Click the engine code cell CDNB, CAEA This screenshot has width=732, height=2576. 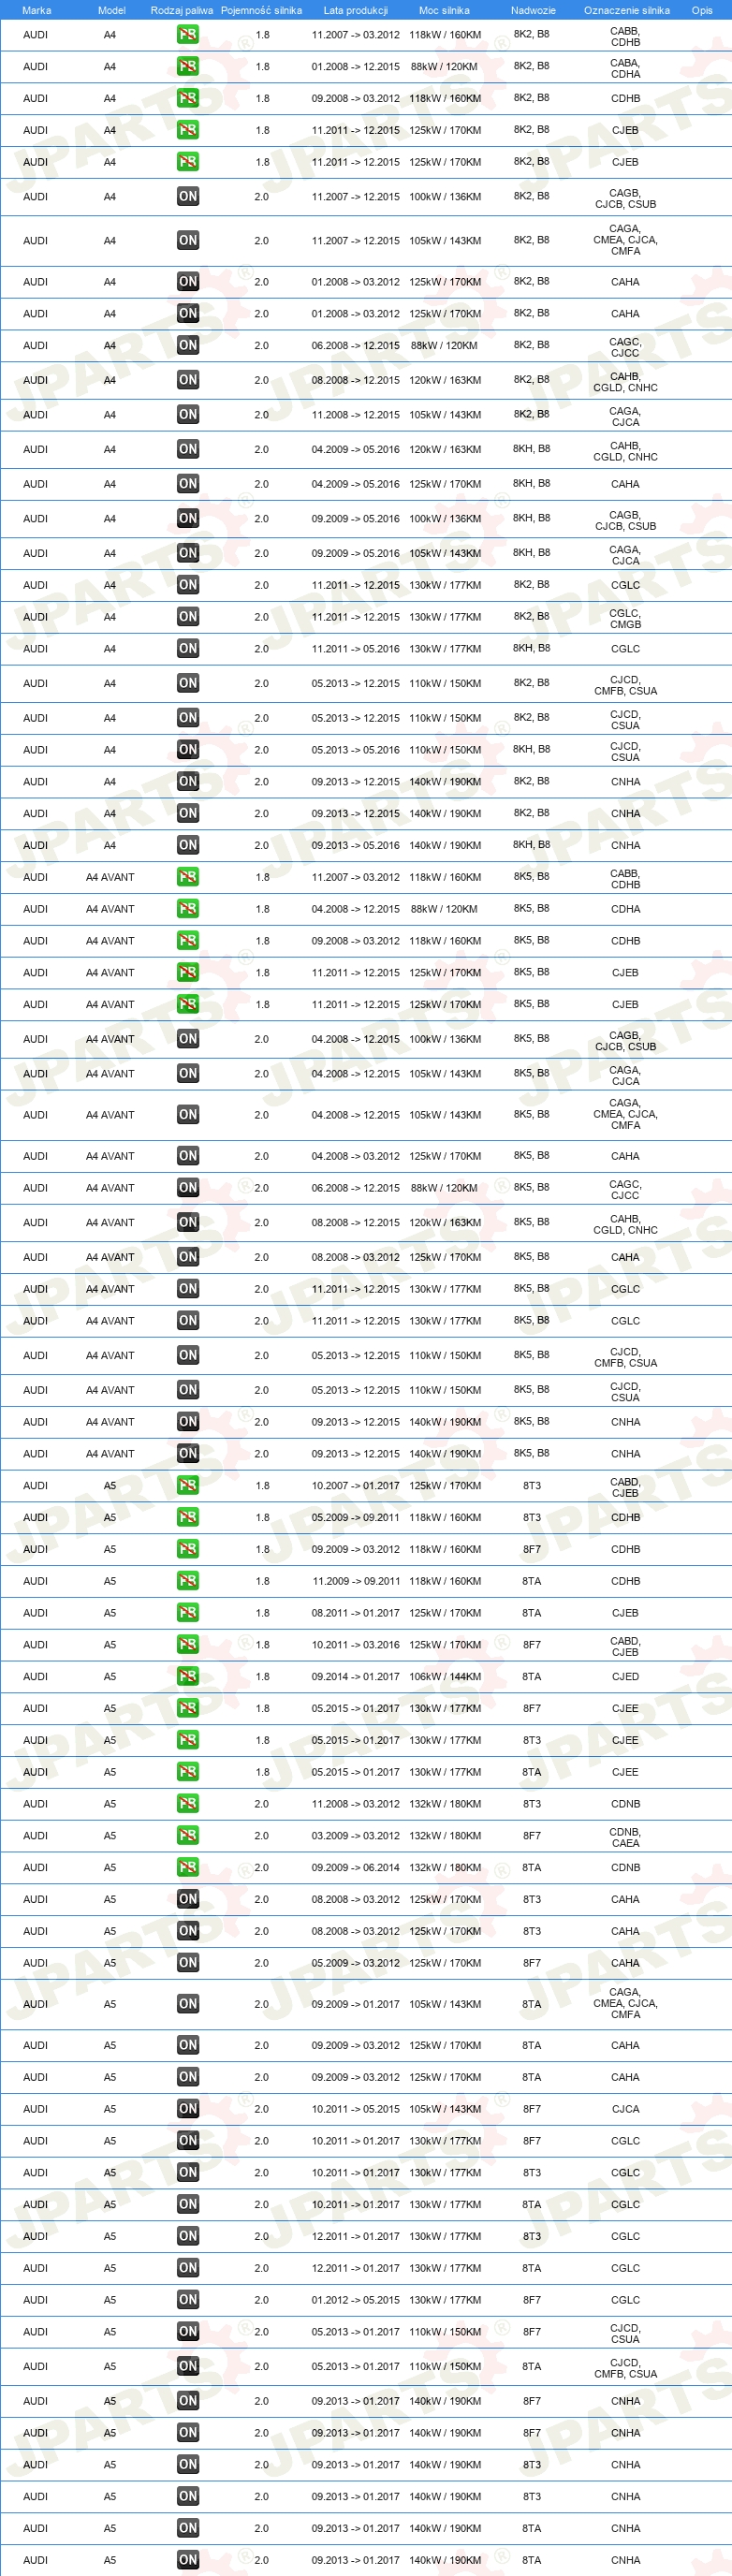(x=625, y=1837)
